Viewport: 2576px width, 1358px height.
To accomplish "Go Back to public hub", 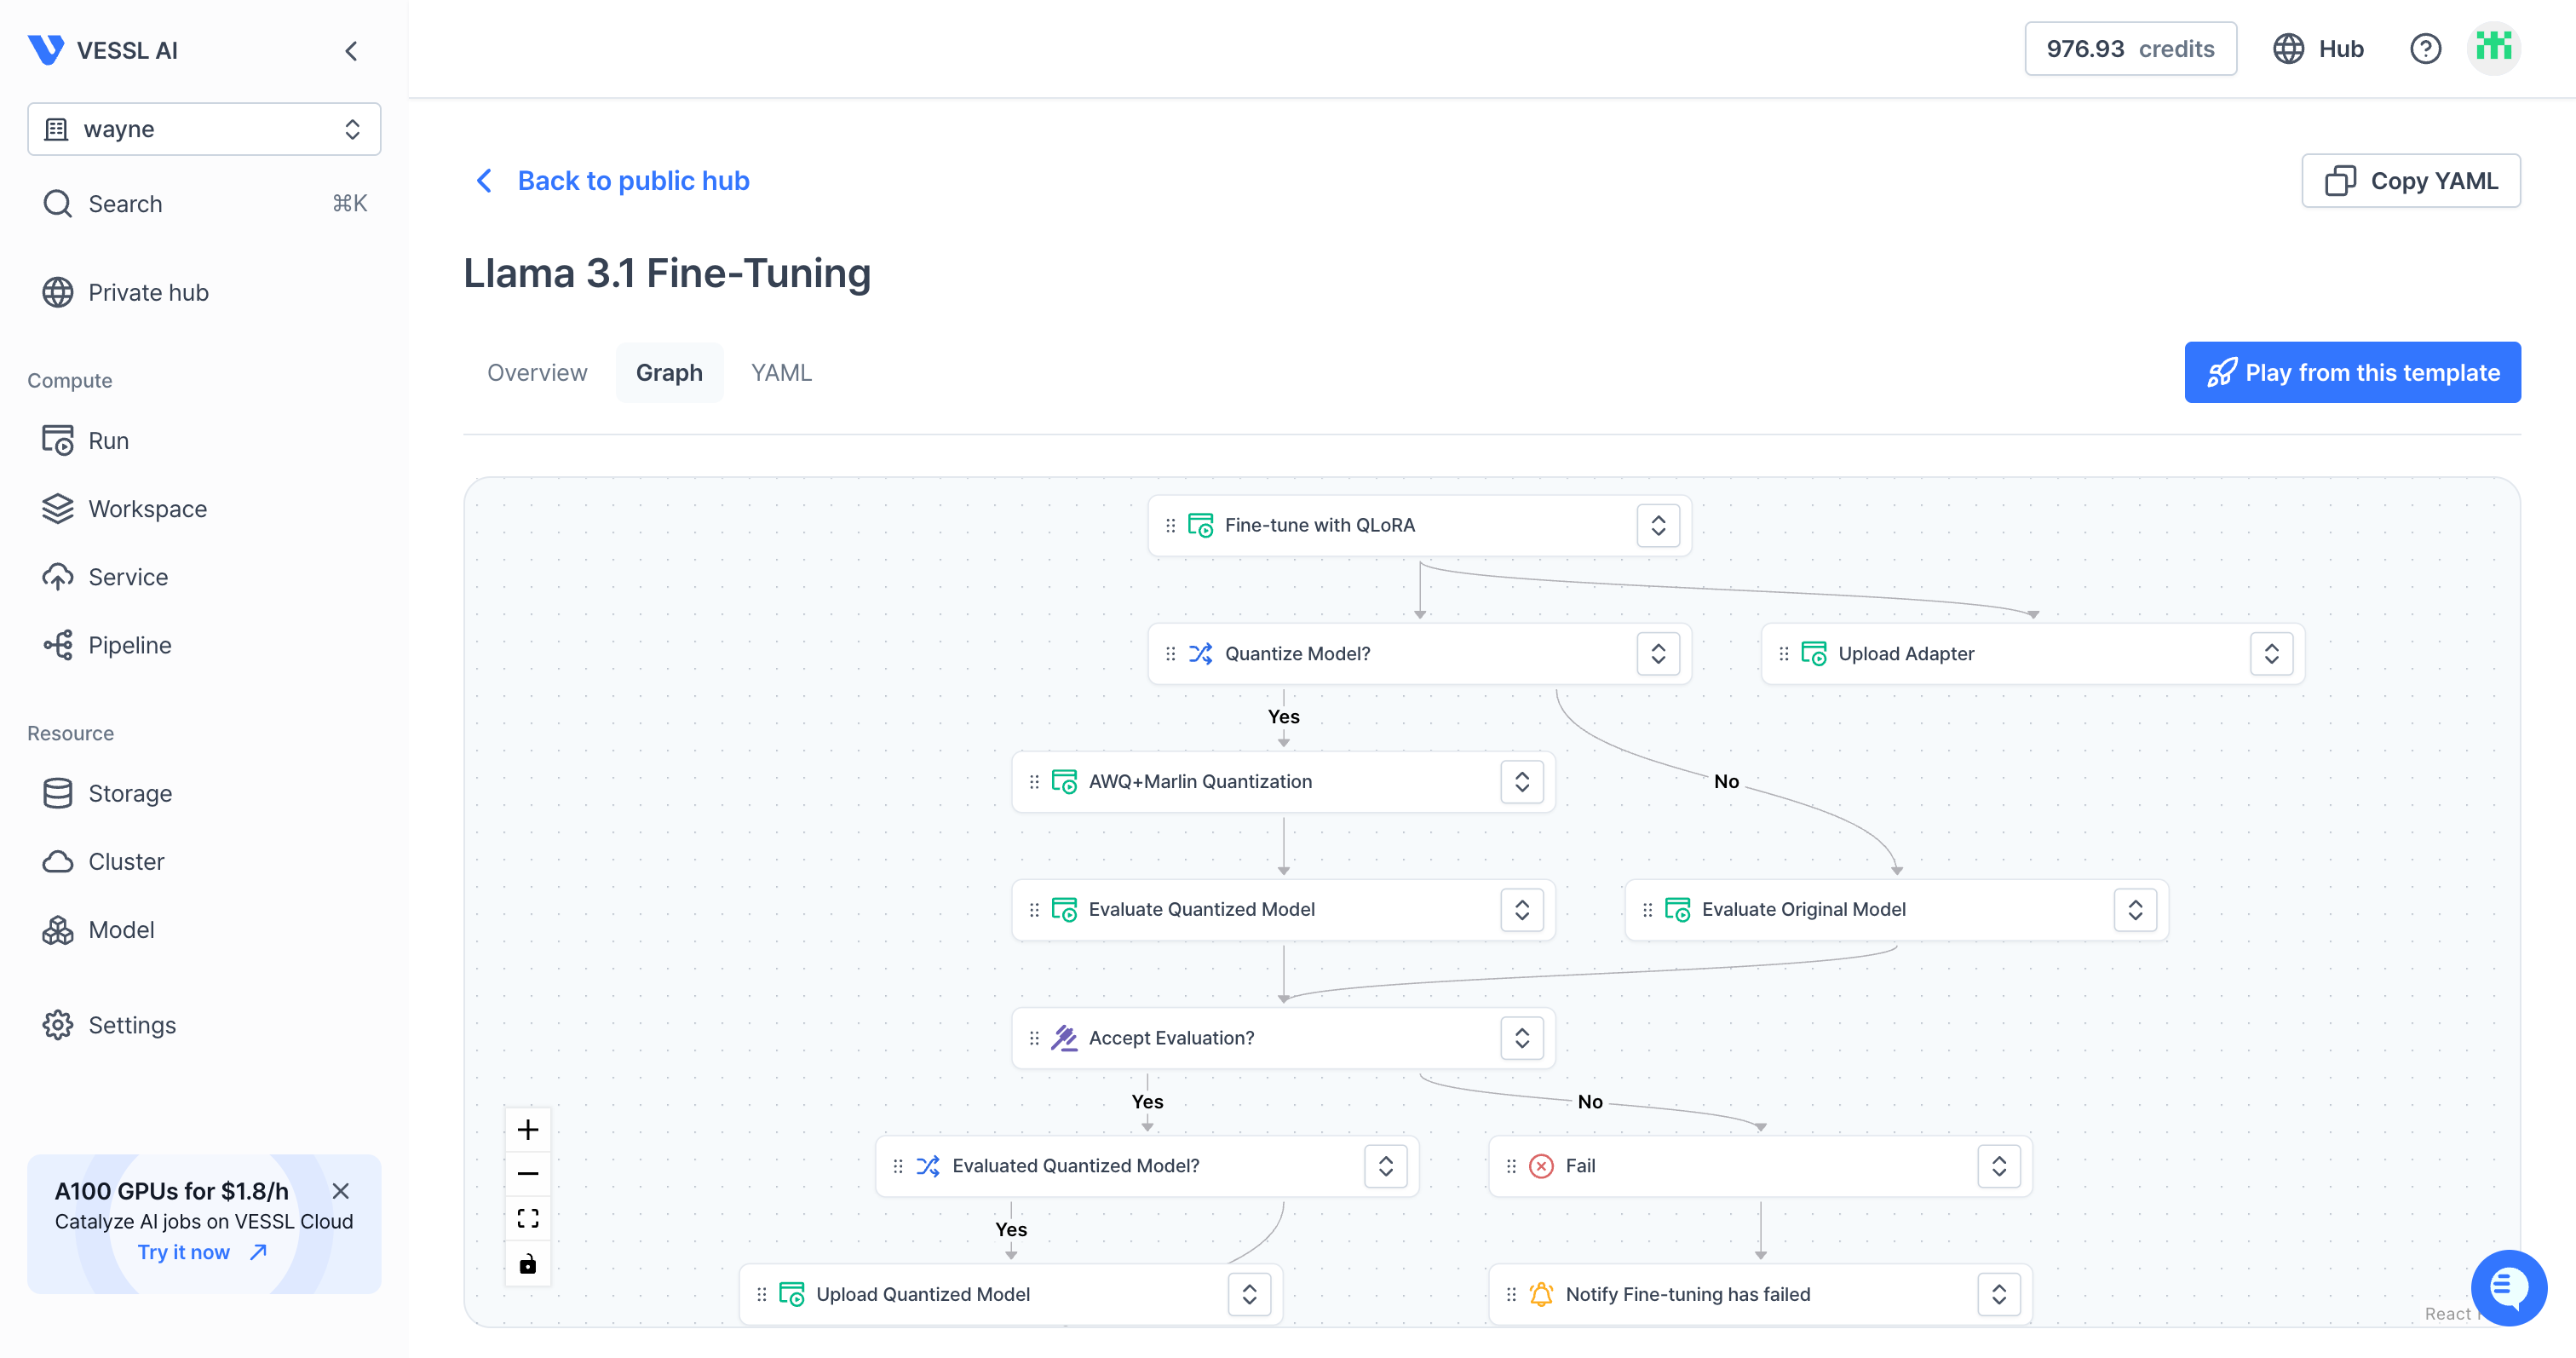I will pos(633,180).
